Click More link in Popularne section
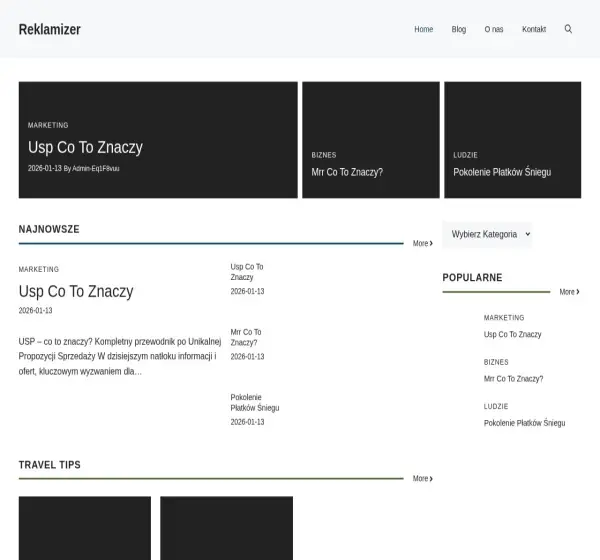600x560 pixels. click(x=569, y=292)
